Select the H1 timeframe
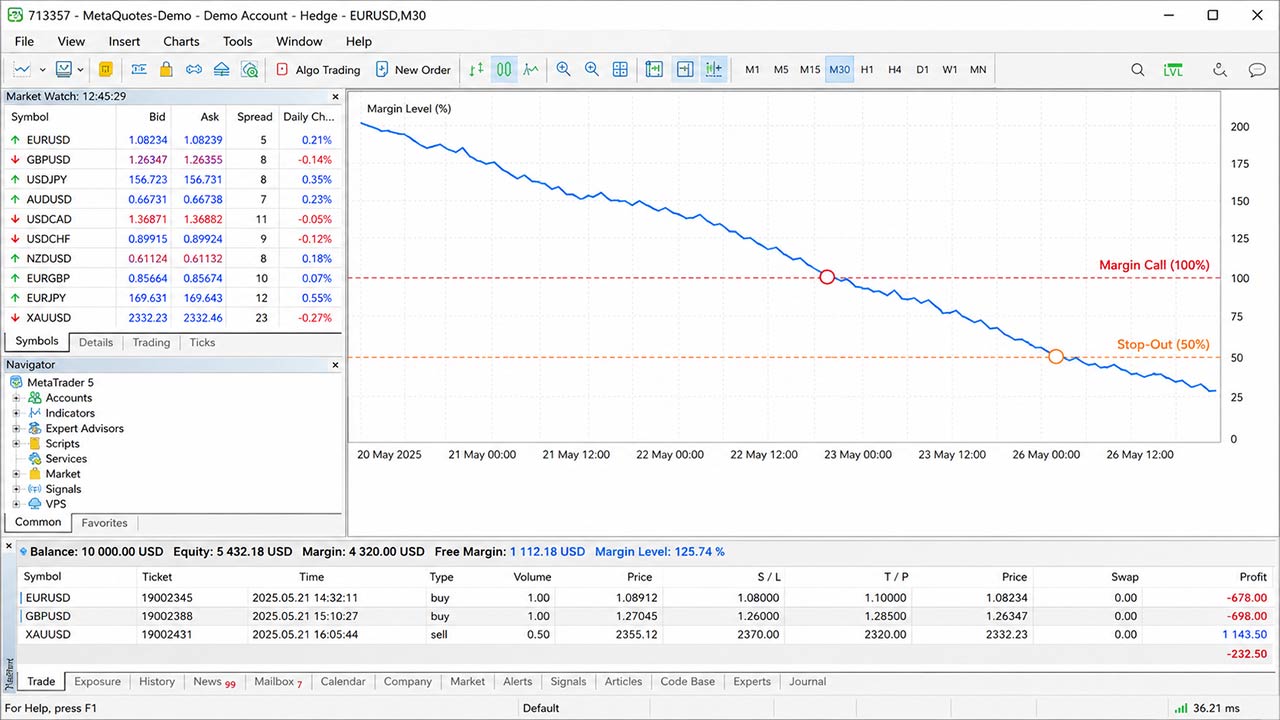Screen dimensions: 1280x720 tap(867, 70)
